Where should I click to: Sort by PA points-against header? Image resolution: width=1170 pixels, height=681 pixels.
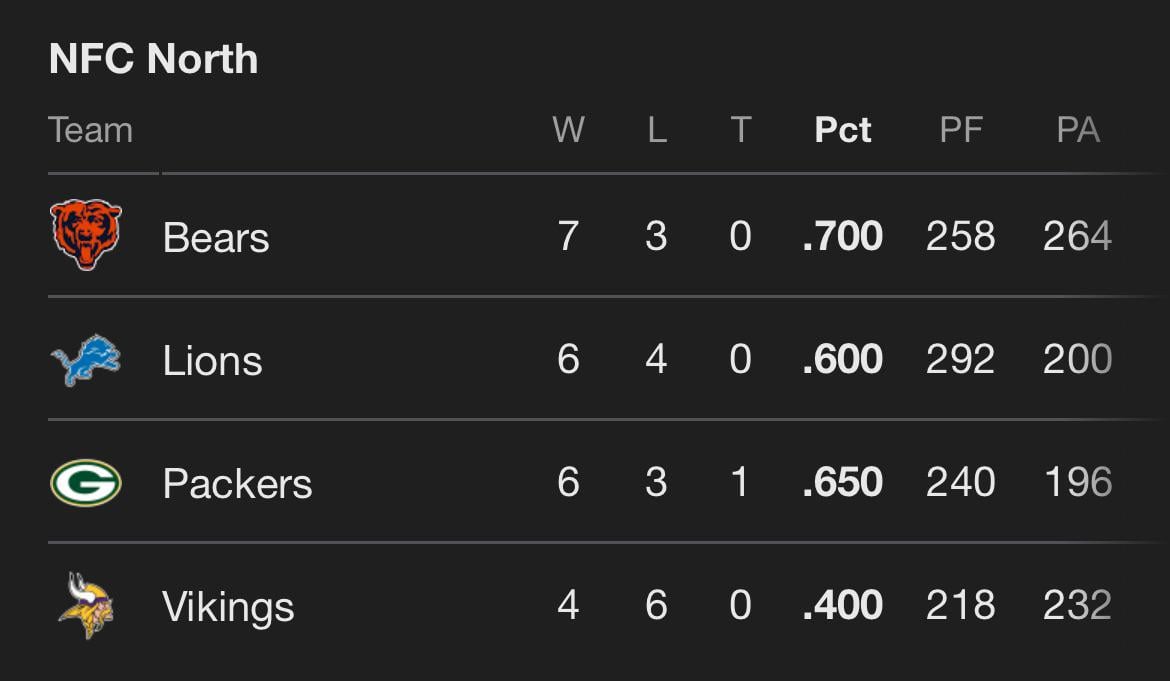[x=1078, y=130]
